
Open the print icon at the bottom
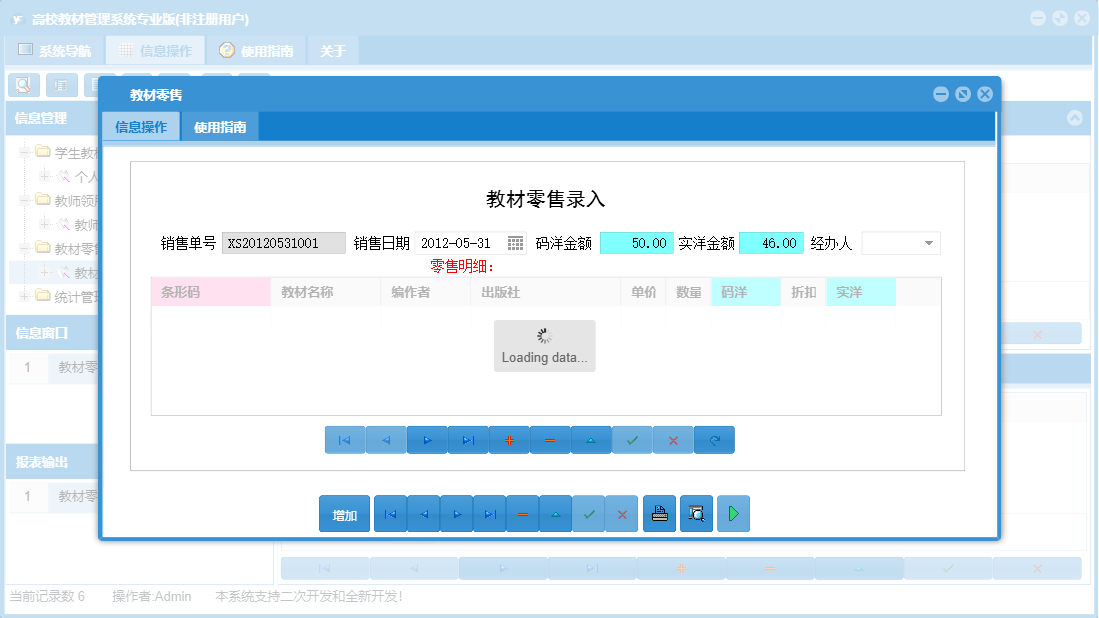click(x=659, y=513)
